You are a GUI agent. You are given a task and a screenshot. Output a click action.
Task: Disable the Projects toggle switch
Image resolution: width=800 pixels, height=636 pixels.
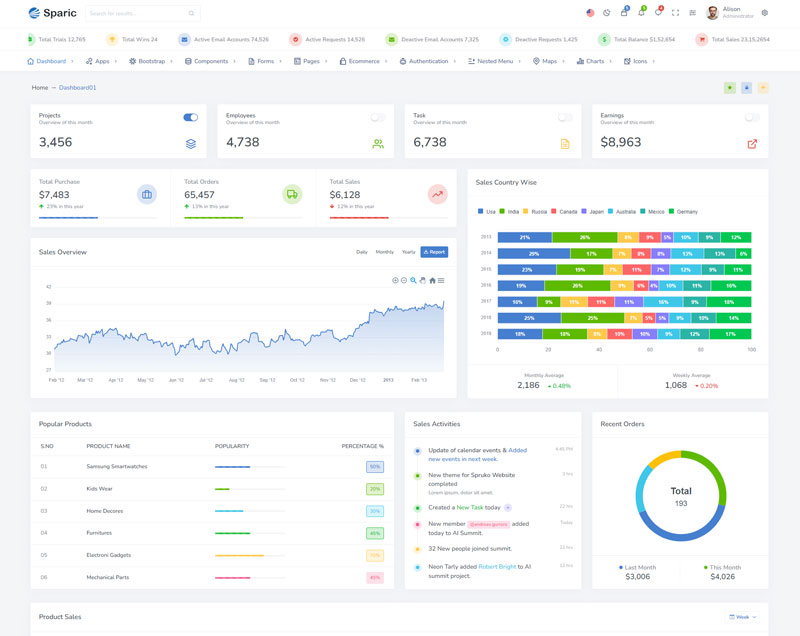tap(190, 117)
